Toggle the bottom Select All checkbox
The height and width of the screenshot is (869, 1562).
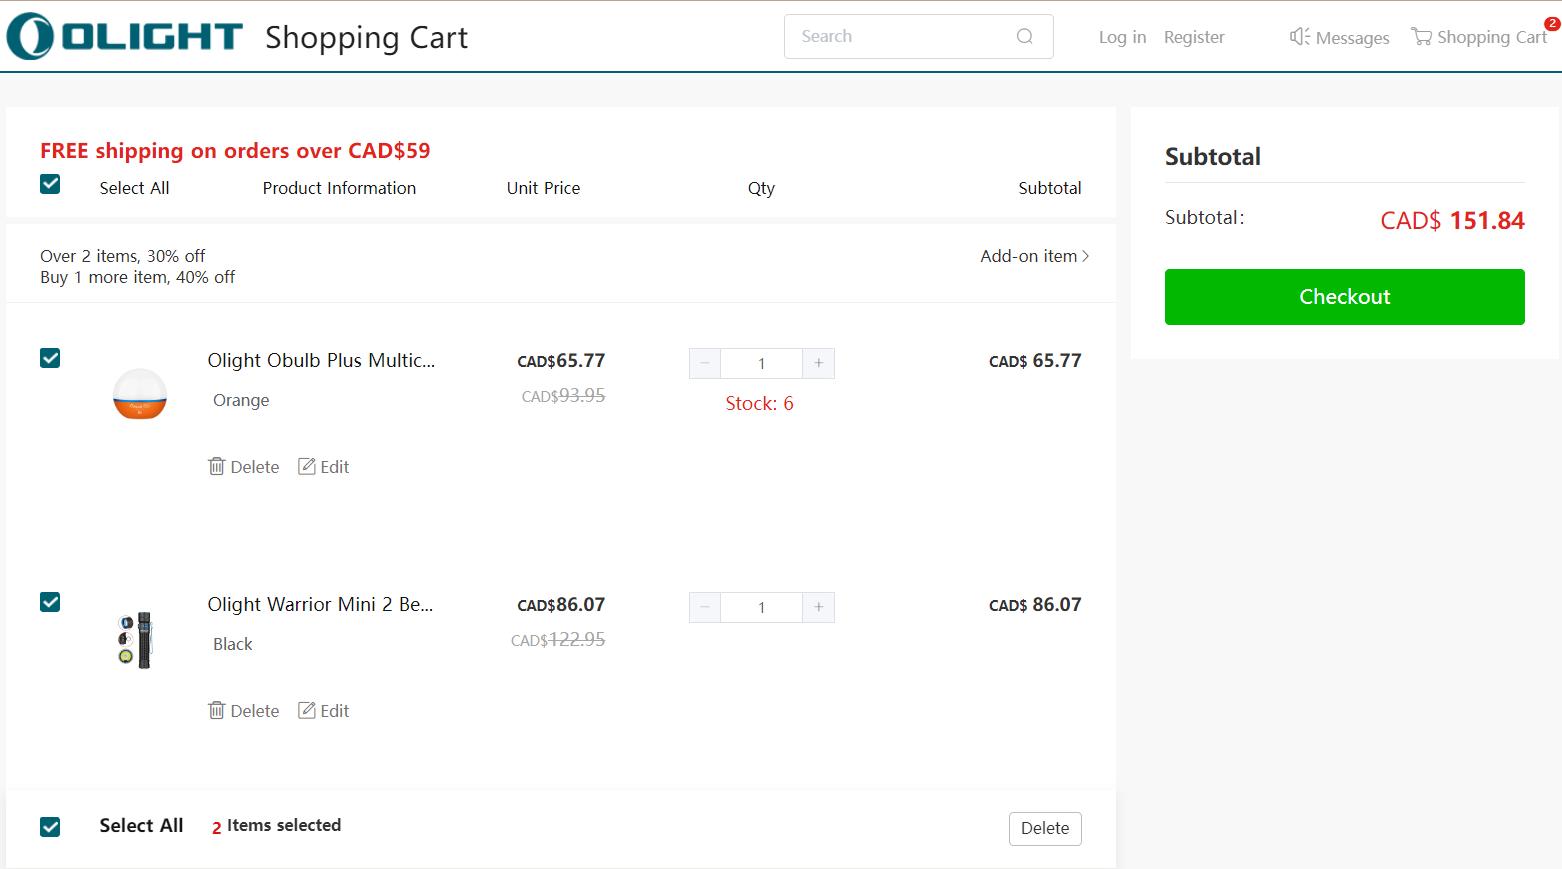tap(50, 827)
